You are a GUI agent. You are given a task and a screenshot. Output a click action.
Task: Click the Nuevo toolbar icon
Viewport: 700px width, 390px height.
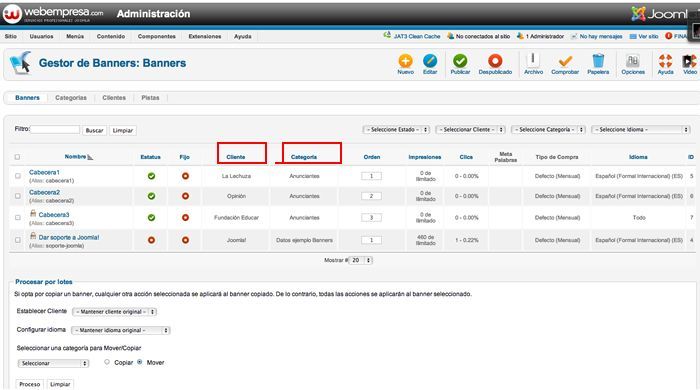pyautogui.click(x=405, y=61)
